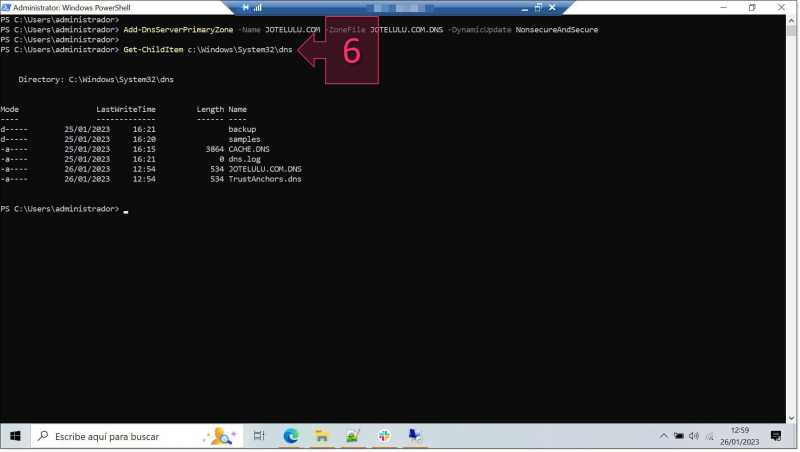
Task: Open the volume control in the system tray
Action: click(693, 436)
